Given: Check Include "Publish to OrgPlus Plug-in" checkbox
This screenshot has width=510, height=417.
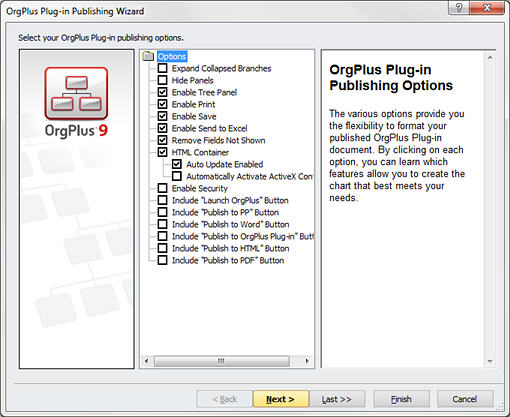Looking at the screenshot, I should [162, 236].
